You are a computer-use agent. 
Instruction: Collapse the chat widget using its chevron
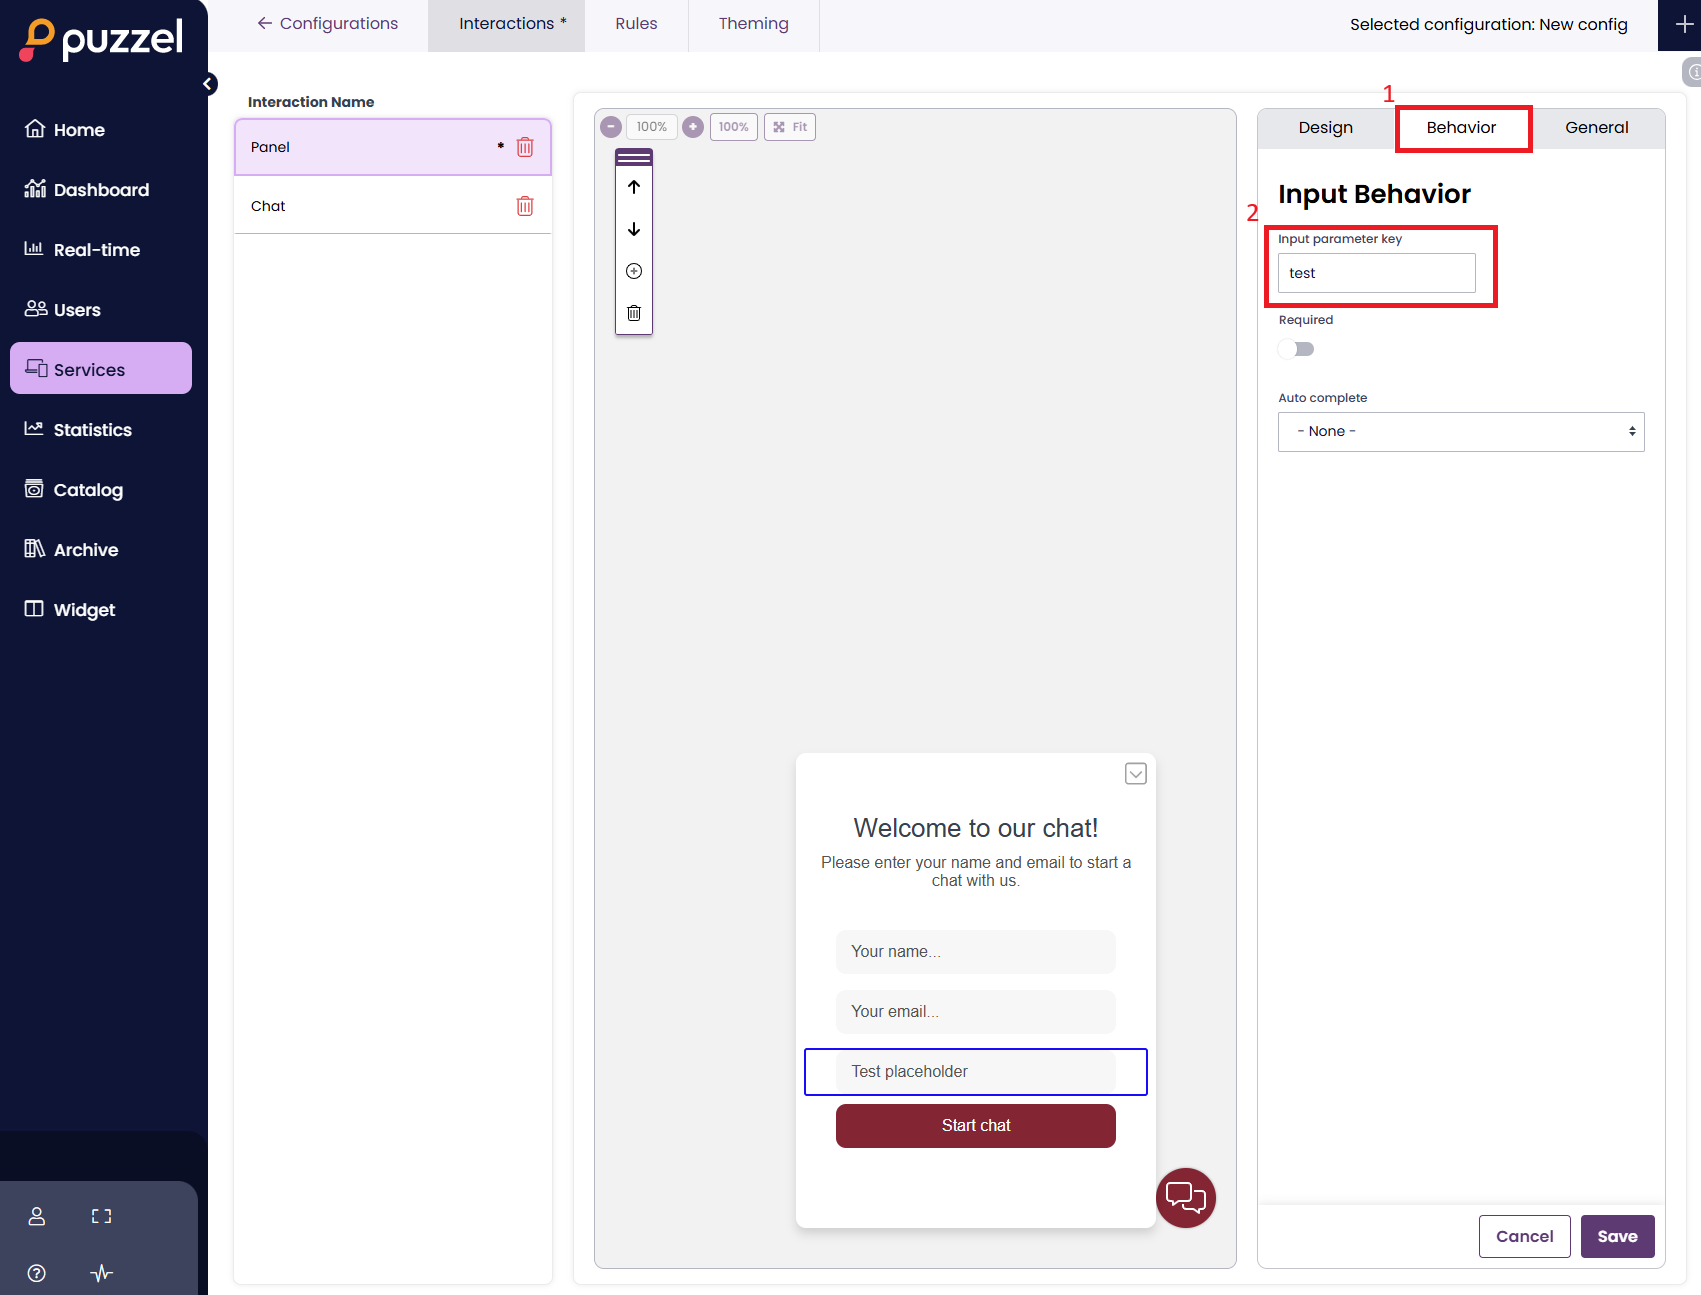pos(1135,773)
